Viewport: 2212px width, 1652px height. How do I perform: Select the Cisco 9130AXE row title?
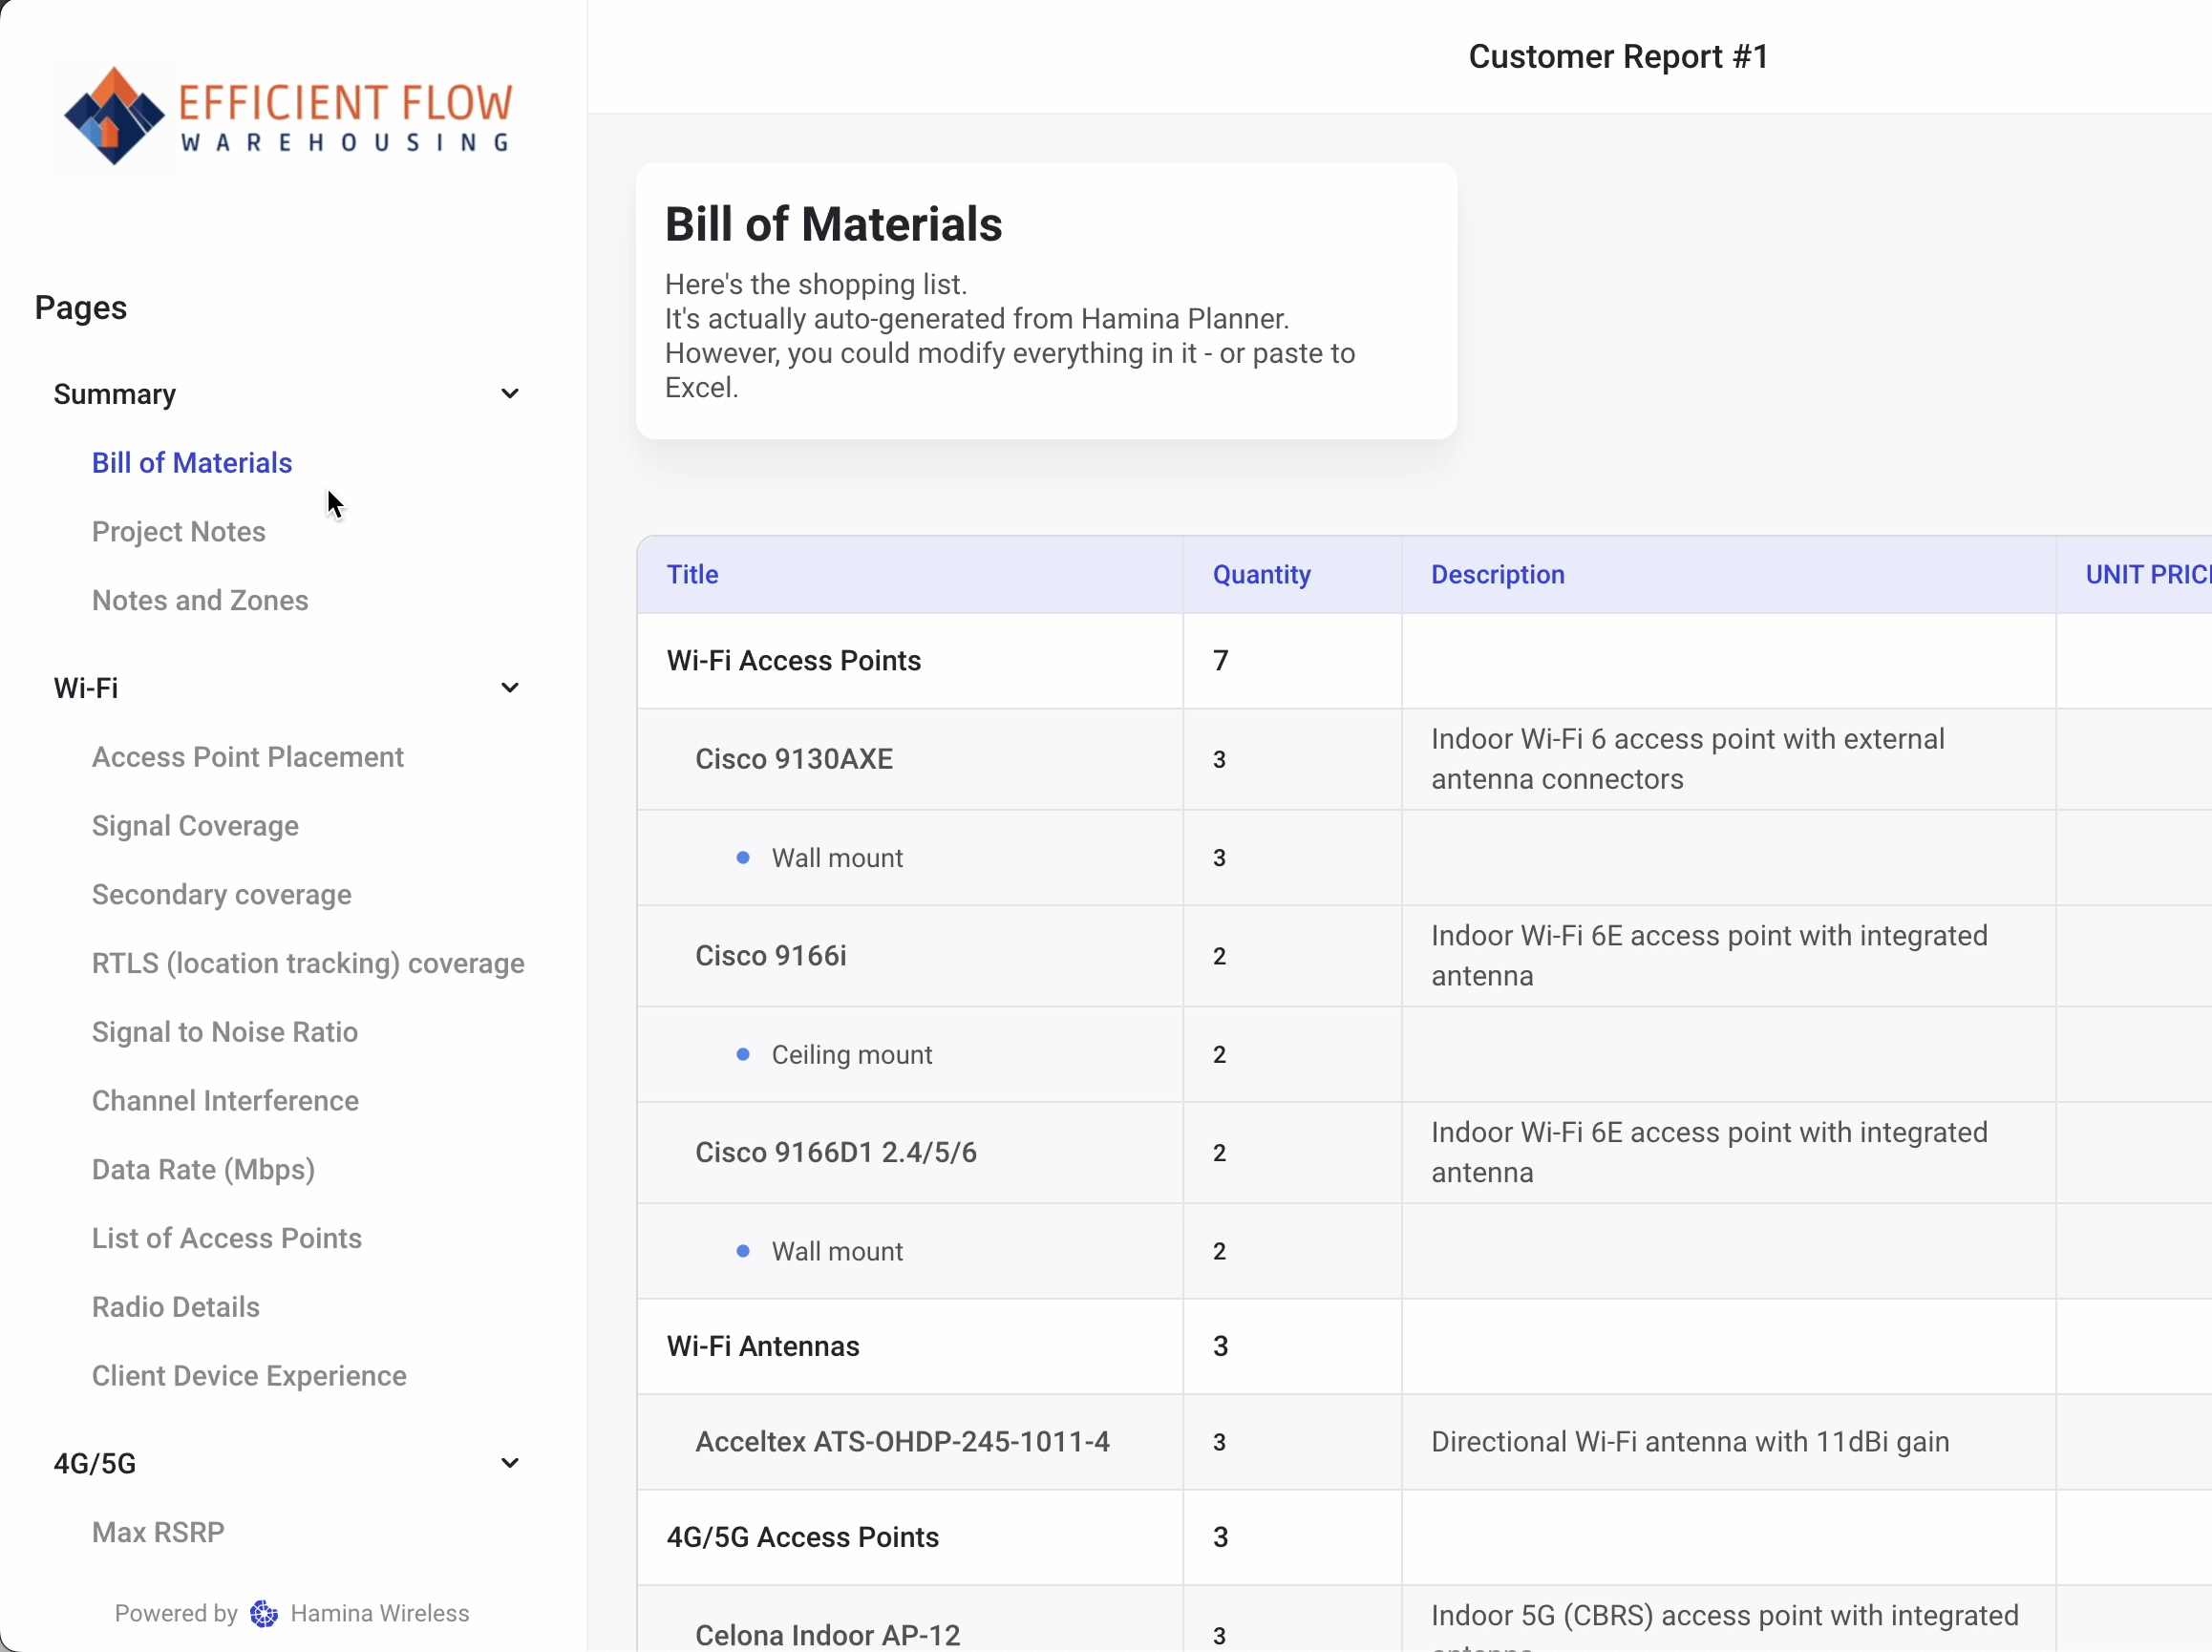[x=794, y=759]
